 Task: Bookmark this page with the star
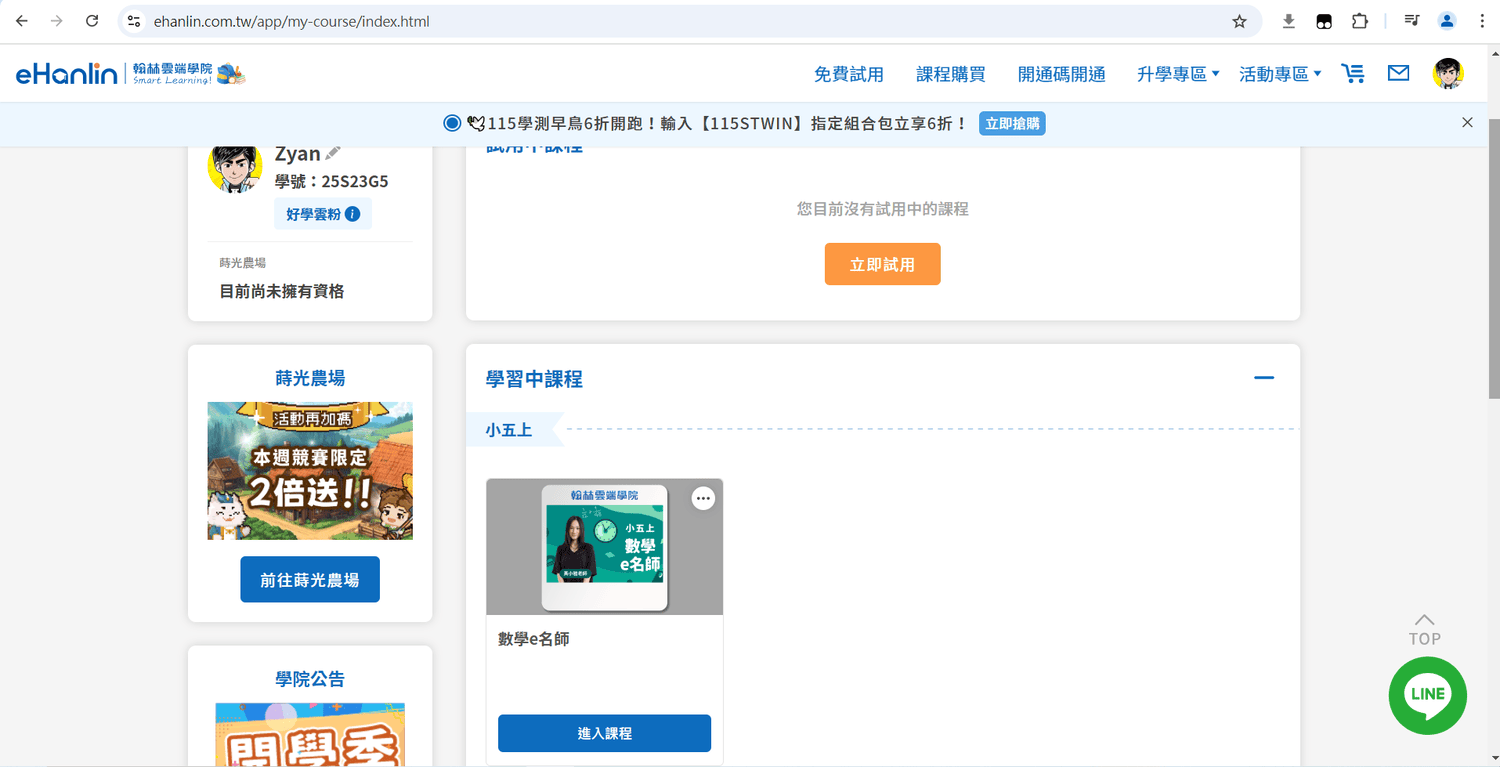pos(1239,21)
